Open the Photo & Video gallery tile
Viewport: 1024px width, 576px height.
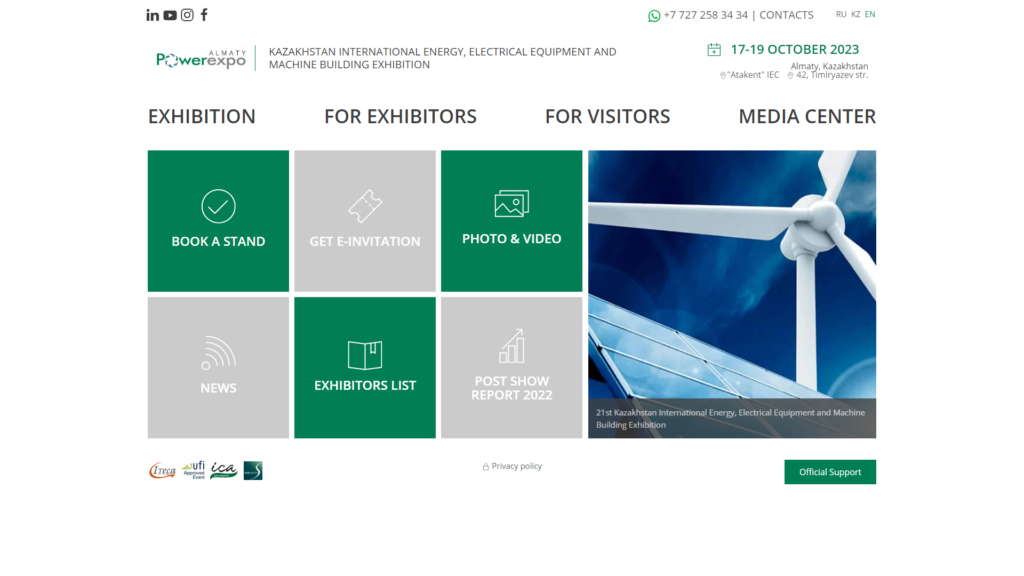tap(511, 220)
